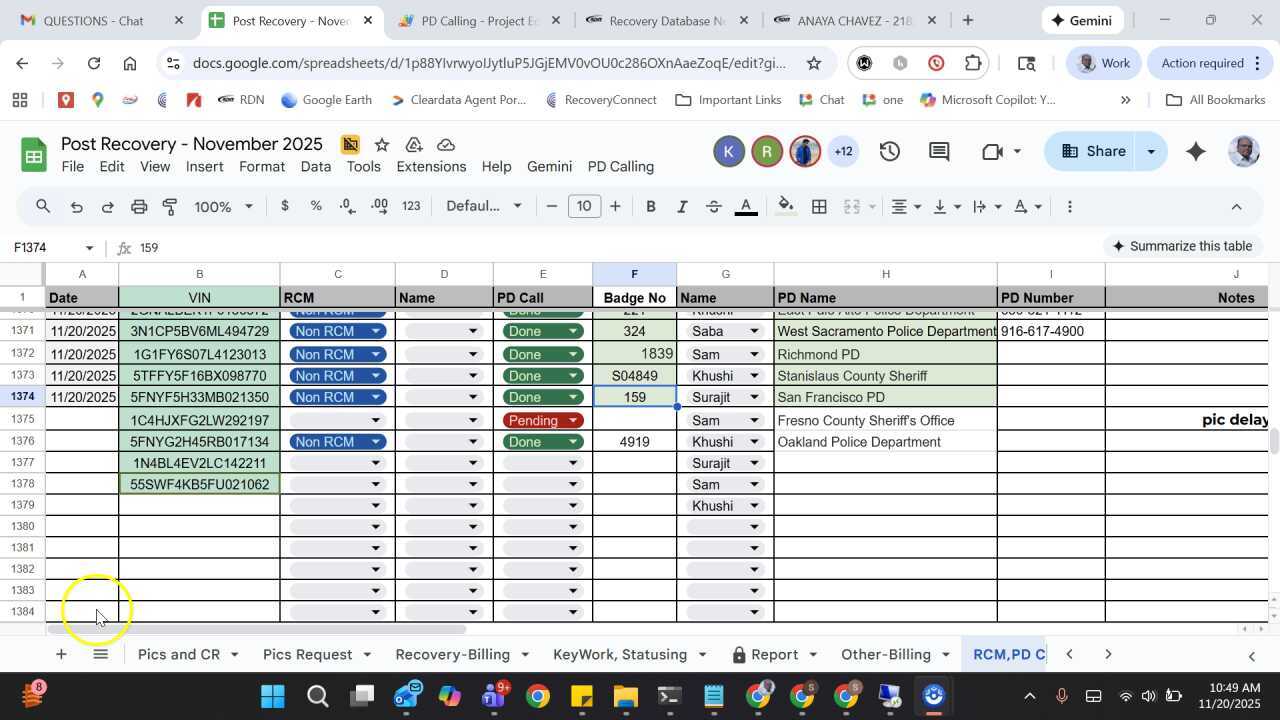Click the Share button

click(x=1092, y=152)
